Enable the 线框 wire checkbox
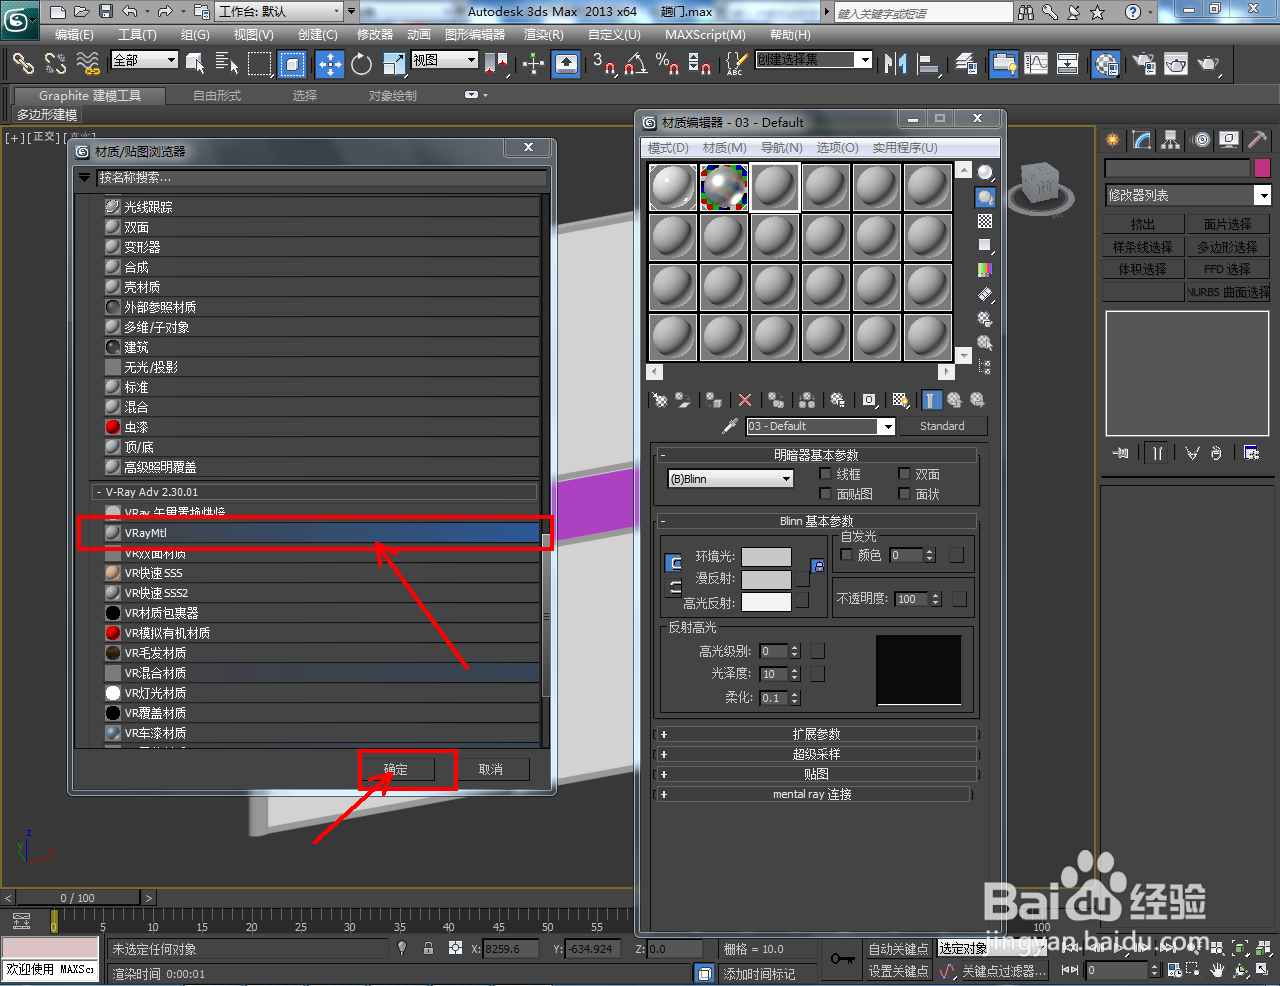 (825, 473)
